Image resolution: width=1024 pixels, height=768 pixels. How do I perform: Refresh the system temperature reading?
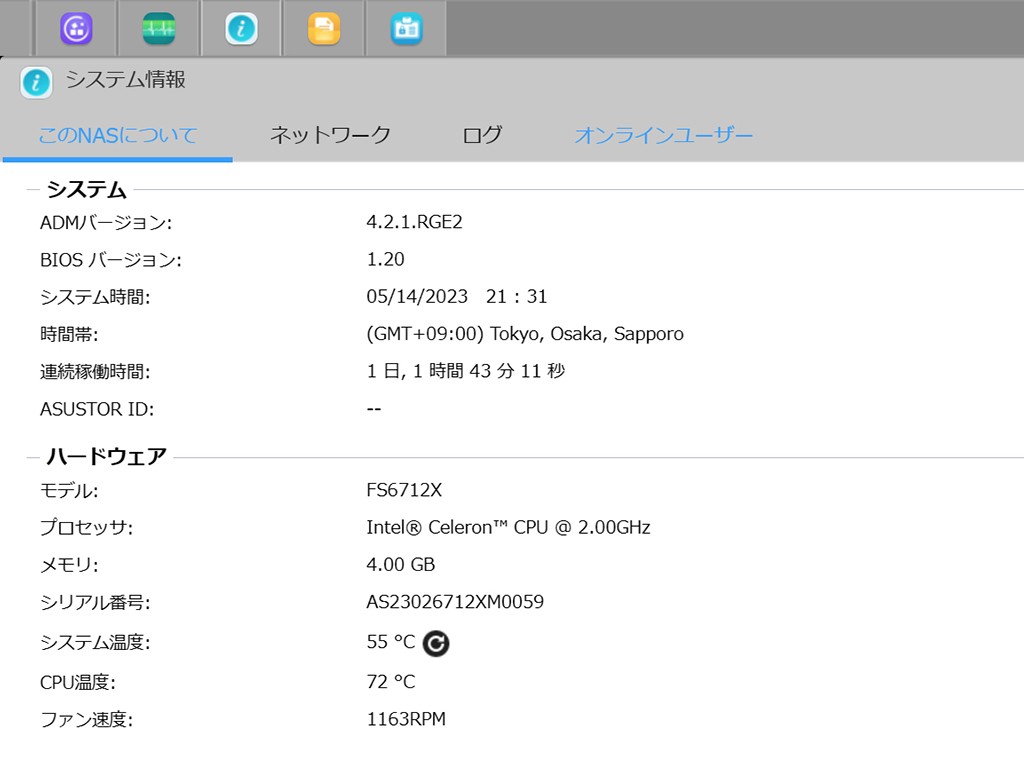435,643
